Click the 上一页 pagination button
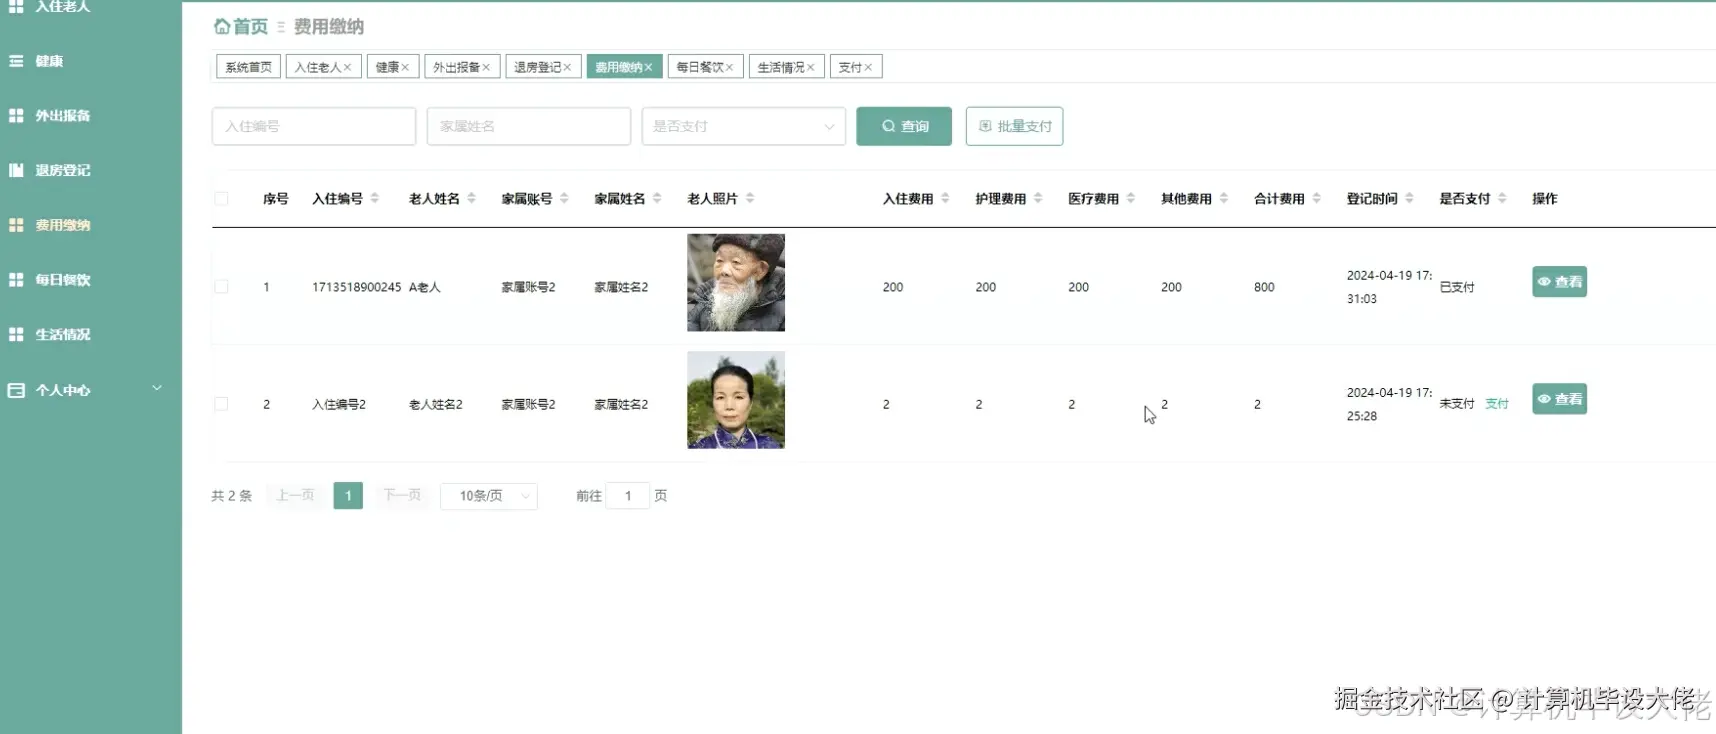The height and width of the screenshot is (734, 1716). click(x=295, y=496)
